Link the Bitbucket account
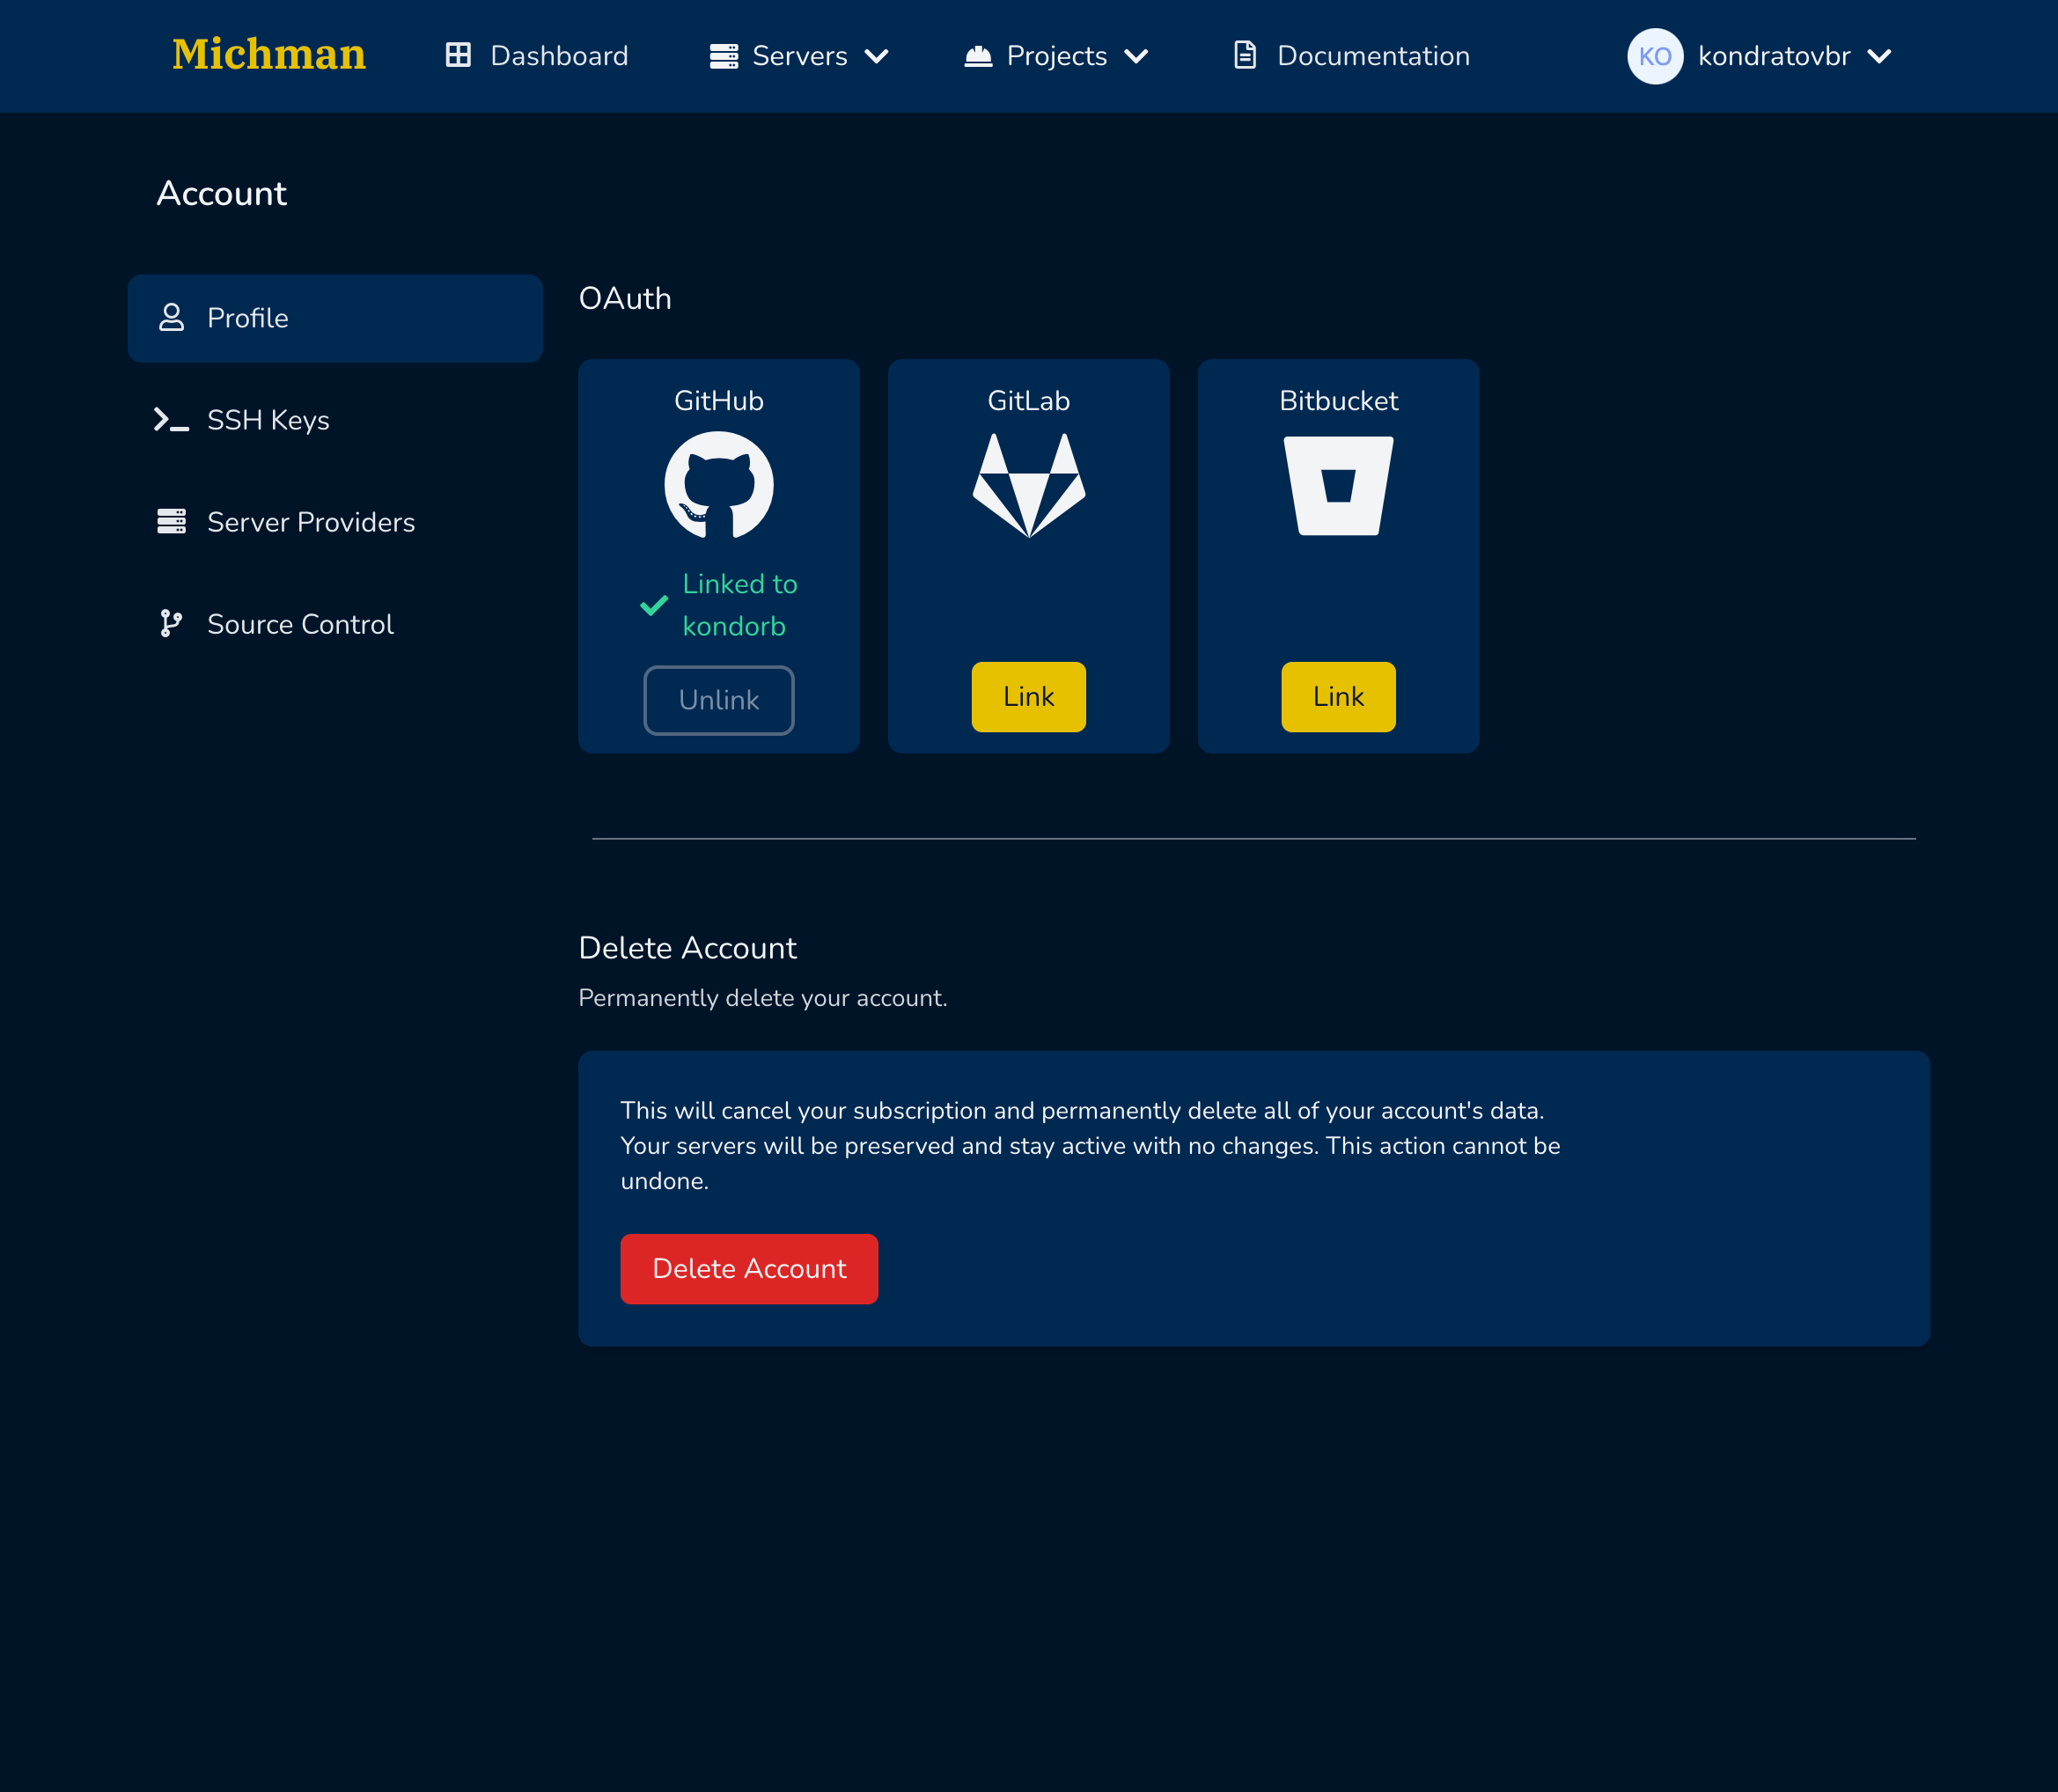The image size is (2058, 1792). tap(1337, 697)
